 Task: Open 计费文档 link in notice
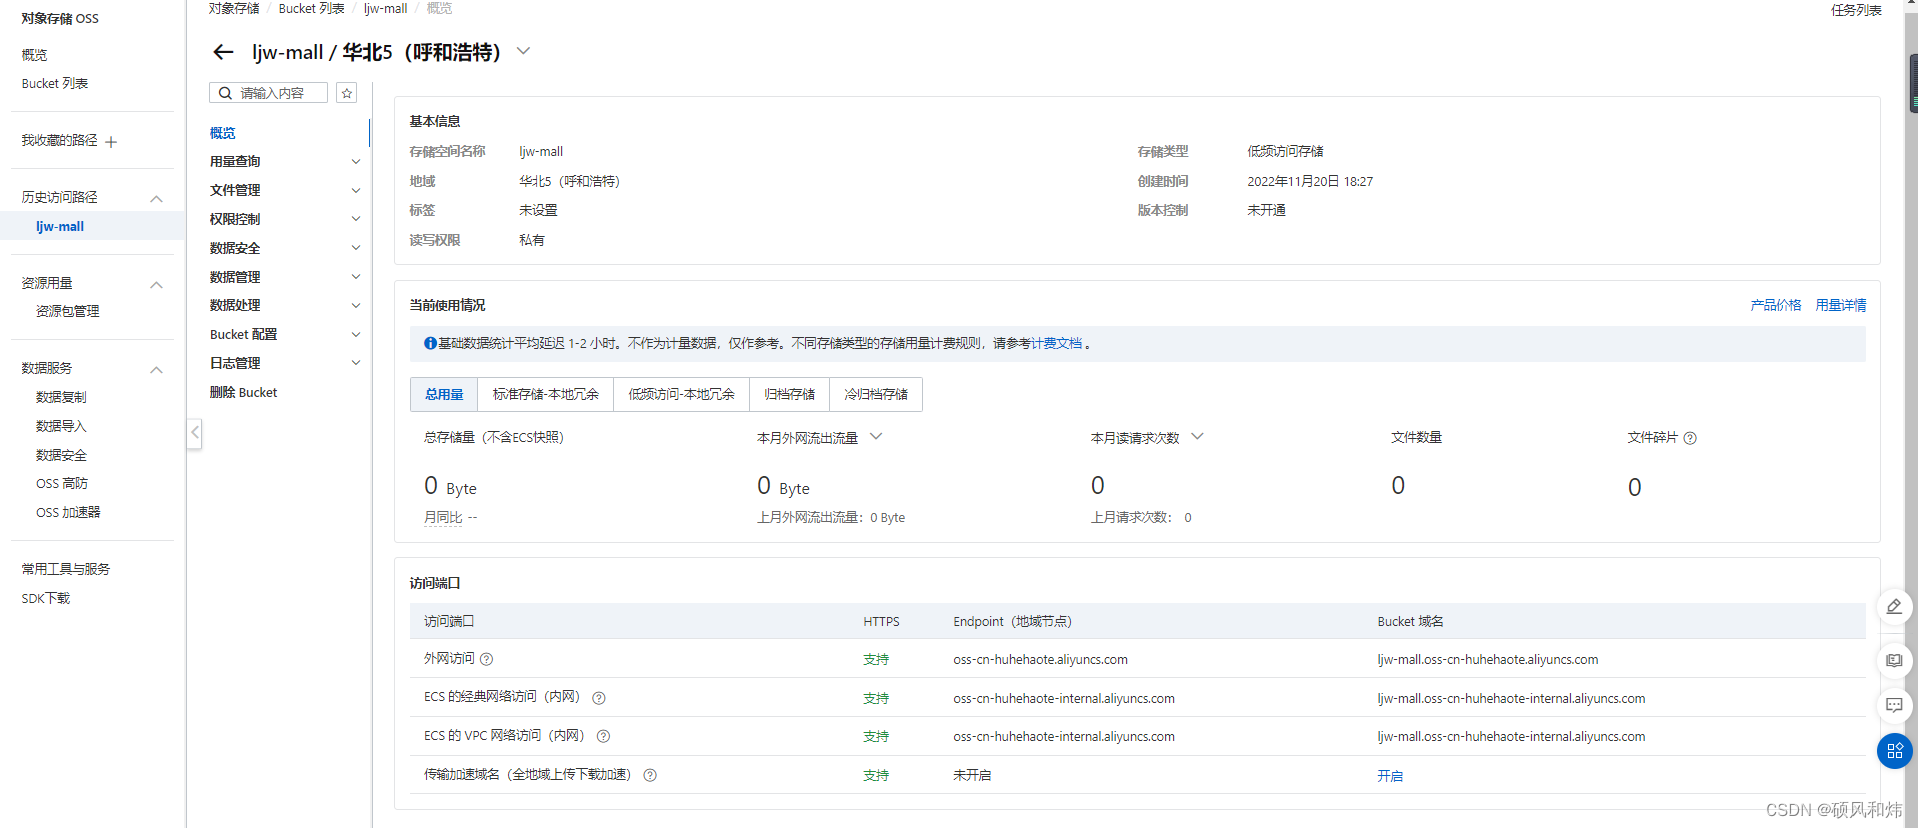[x=1056, y=343]
